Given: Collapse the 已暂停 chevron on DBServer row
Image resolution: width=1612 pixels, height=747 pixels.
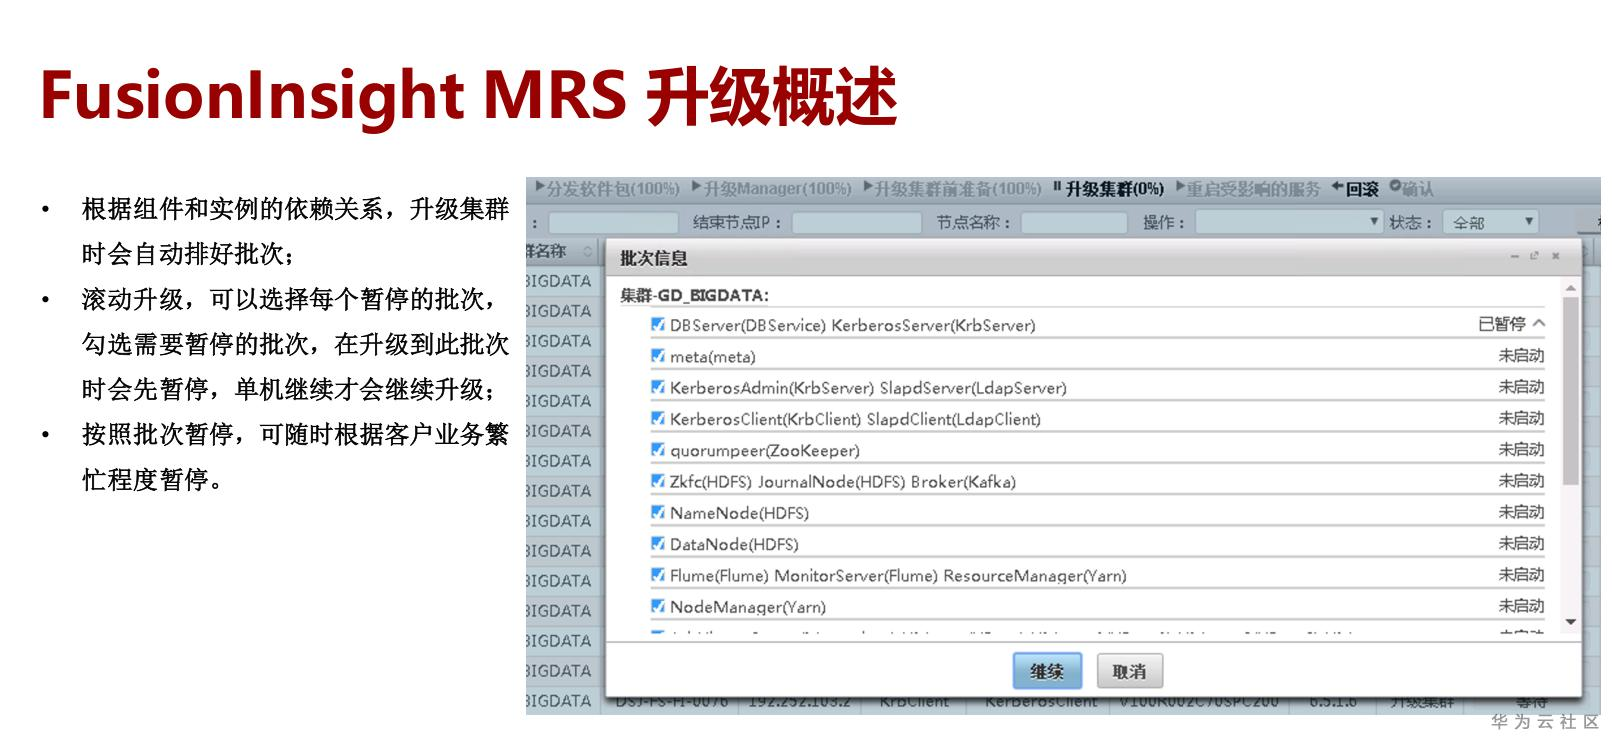Looking at the screenshot, I should (x=1539, y=324).
